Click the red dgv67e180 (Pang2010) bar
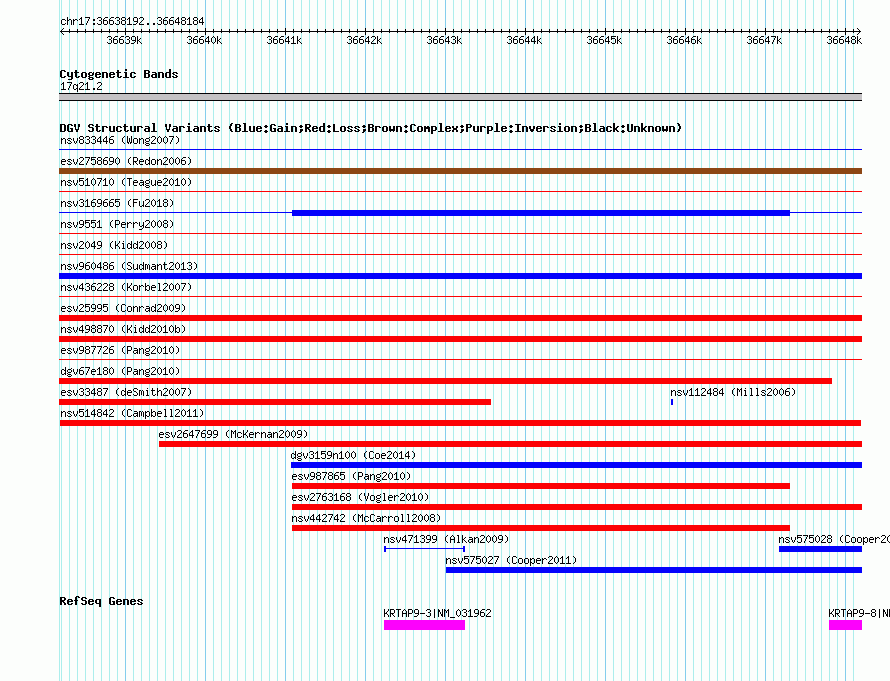Screen dimensions: 890x681 point(446,381)
